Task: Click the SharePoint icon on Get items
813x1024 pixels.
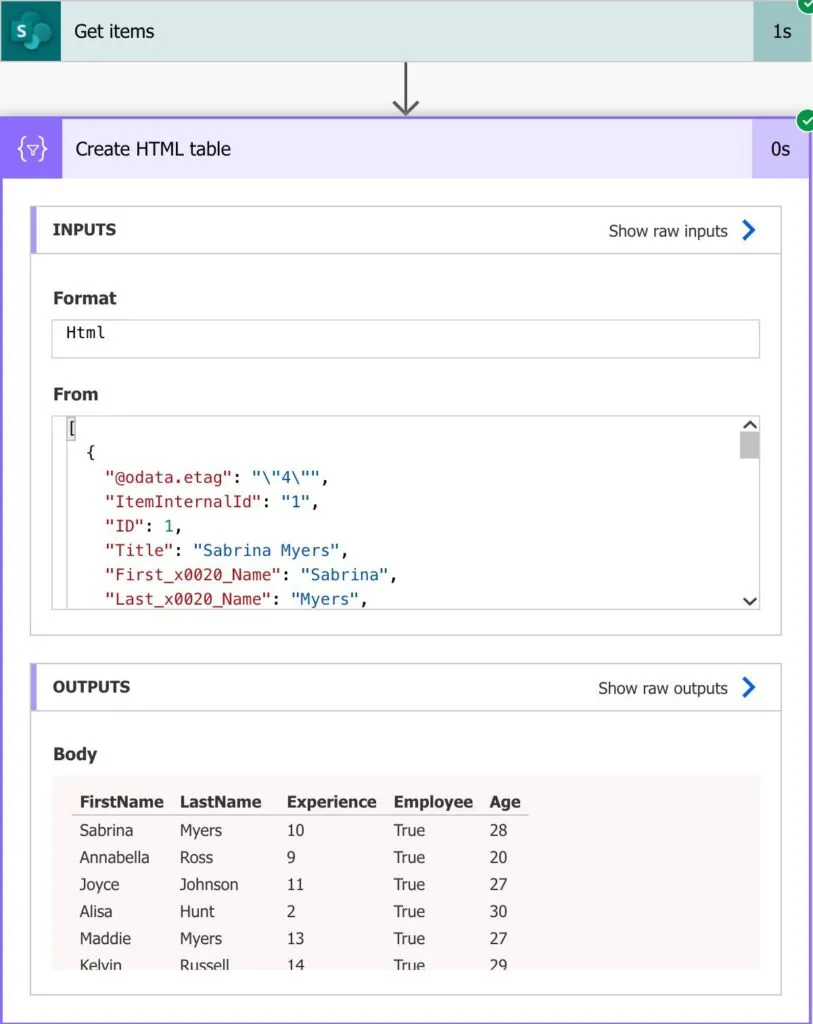Action: pyautogui.click(x=30, y=31)
